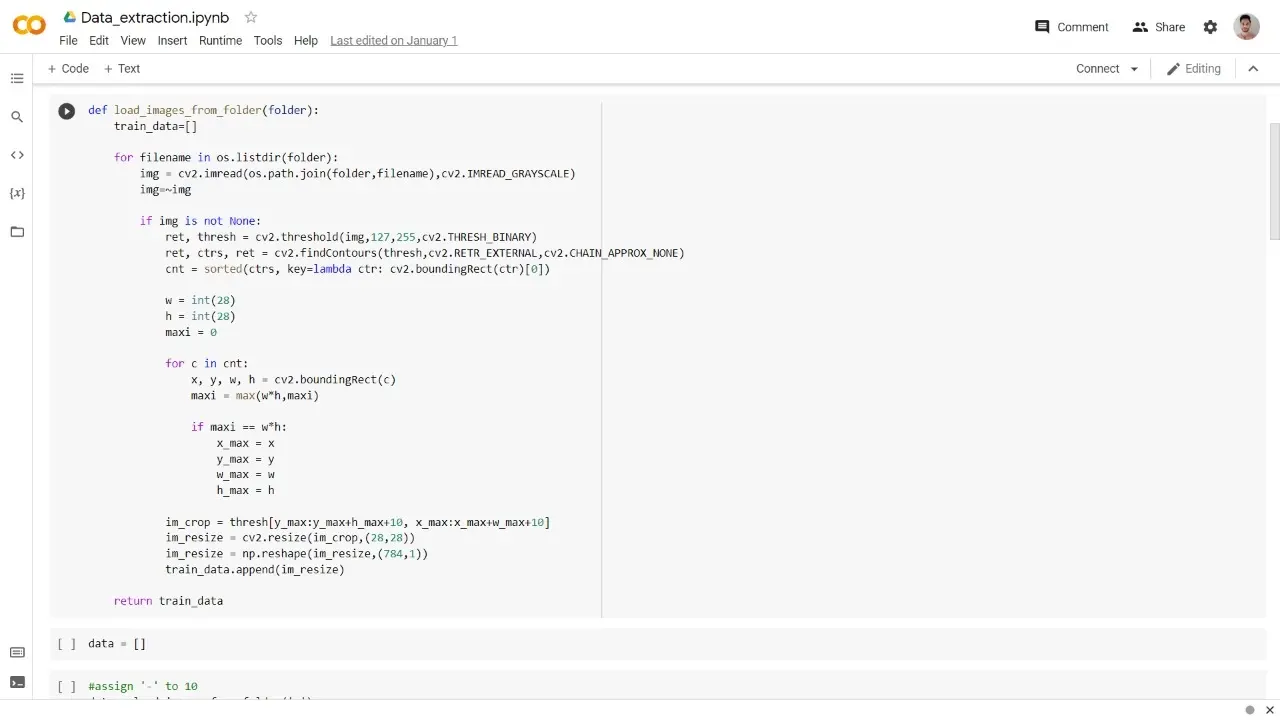Image resolution: width=1280 pixels, height=720 pixels.
Task: Run the load_images_from_folder code cell
Action: (x=66, y=112)
